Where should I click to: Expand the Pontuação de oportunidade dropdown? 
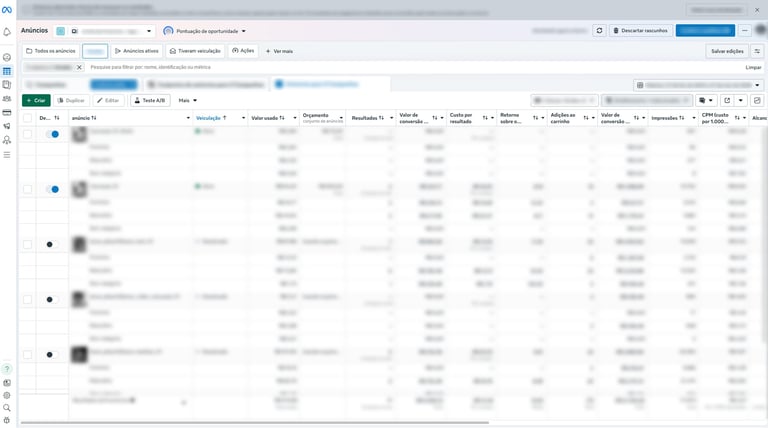[x=243, y=31]
